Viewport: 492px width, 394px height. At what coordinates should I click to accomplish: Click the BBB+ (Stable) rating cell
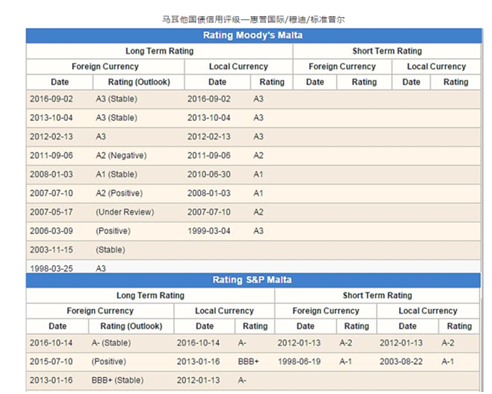[x=118, y=380]
